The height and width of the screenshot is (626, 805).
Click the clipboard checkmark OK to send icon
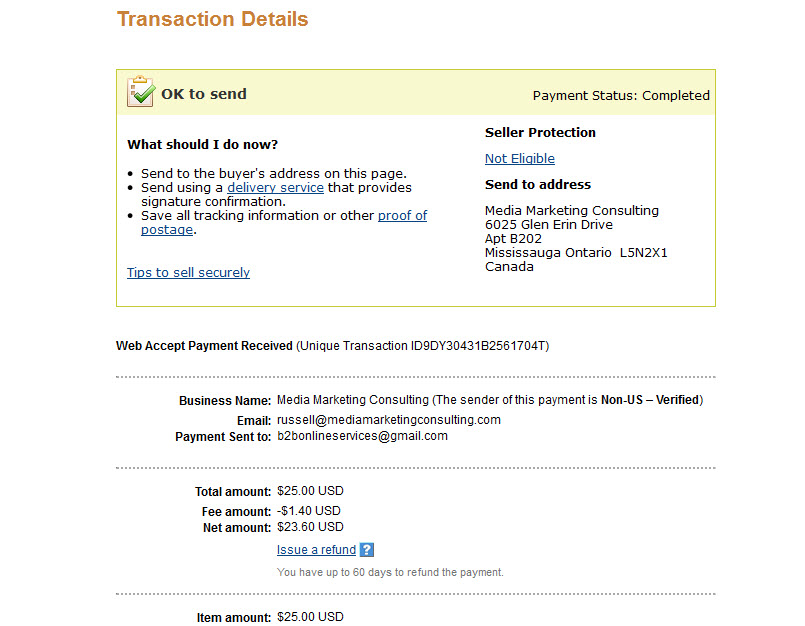pos(141,91)
